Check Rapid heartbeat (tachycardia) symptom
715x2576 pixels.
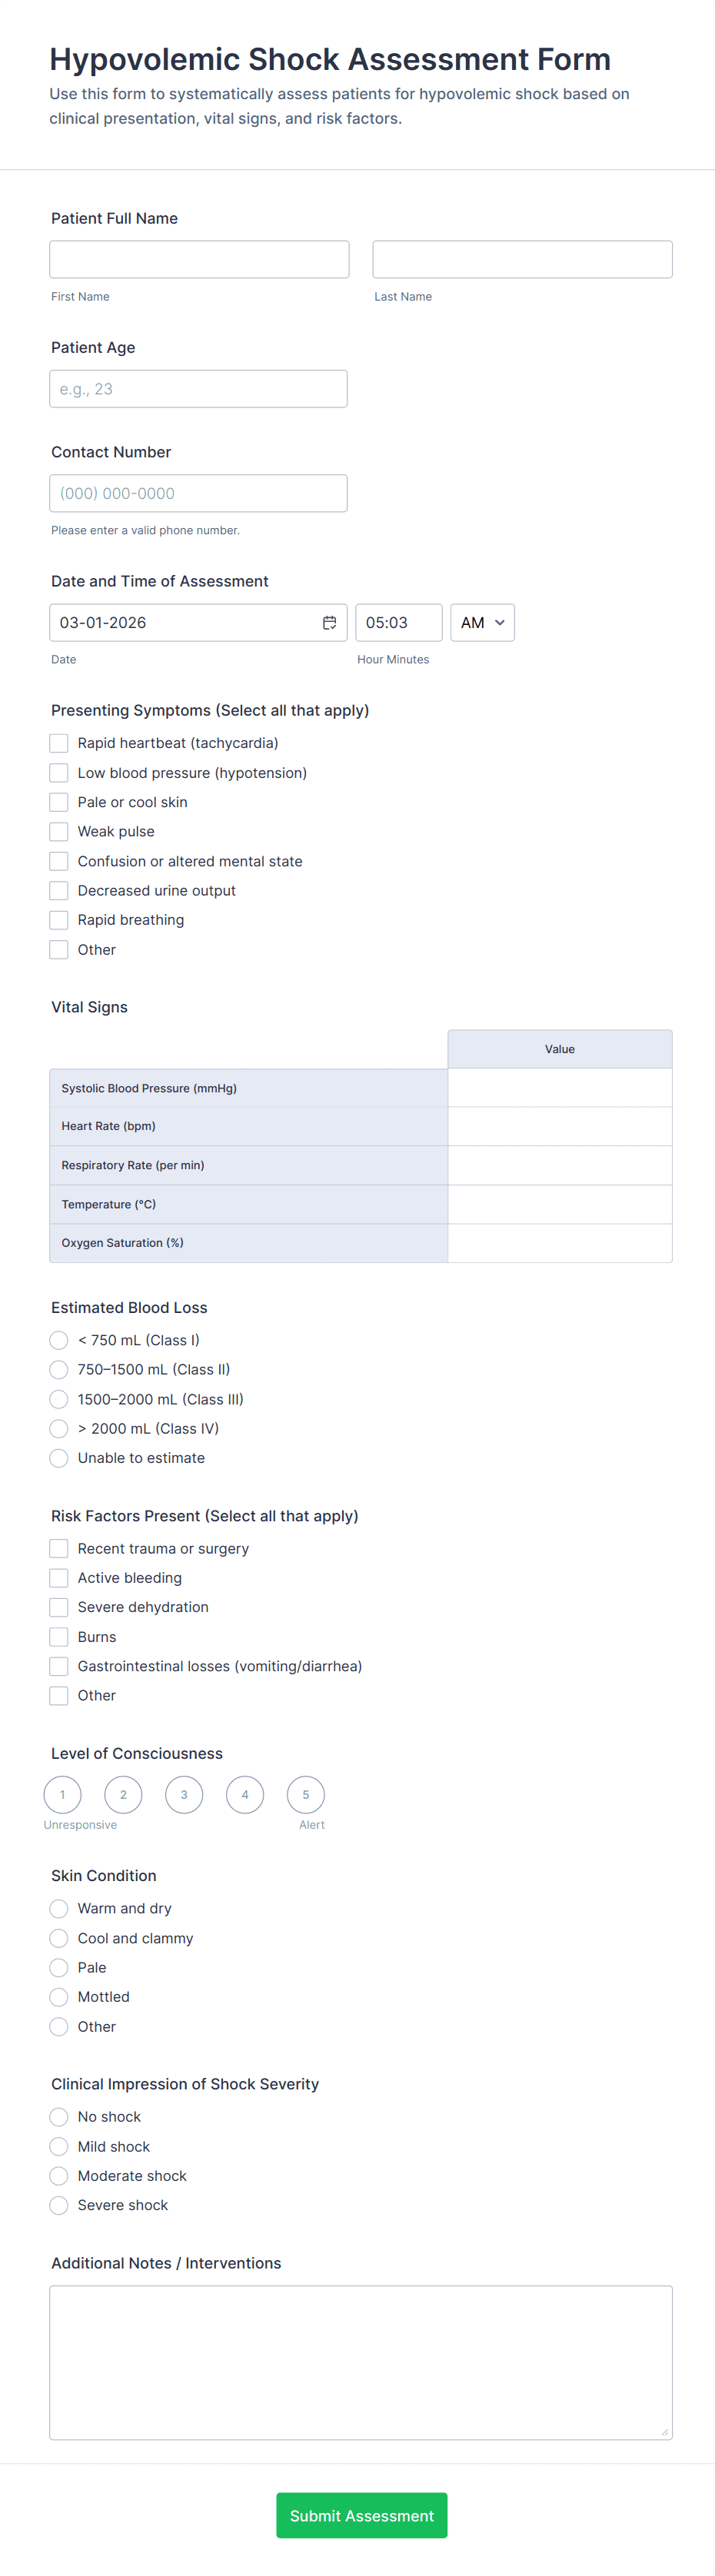[59, 743]
